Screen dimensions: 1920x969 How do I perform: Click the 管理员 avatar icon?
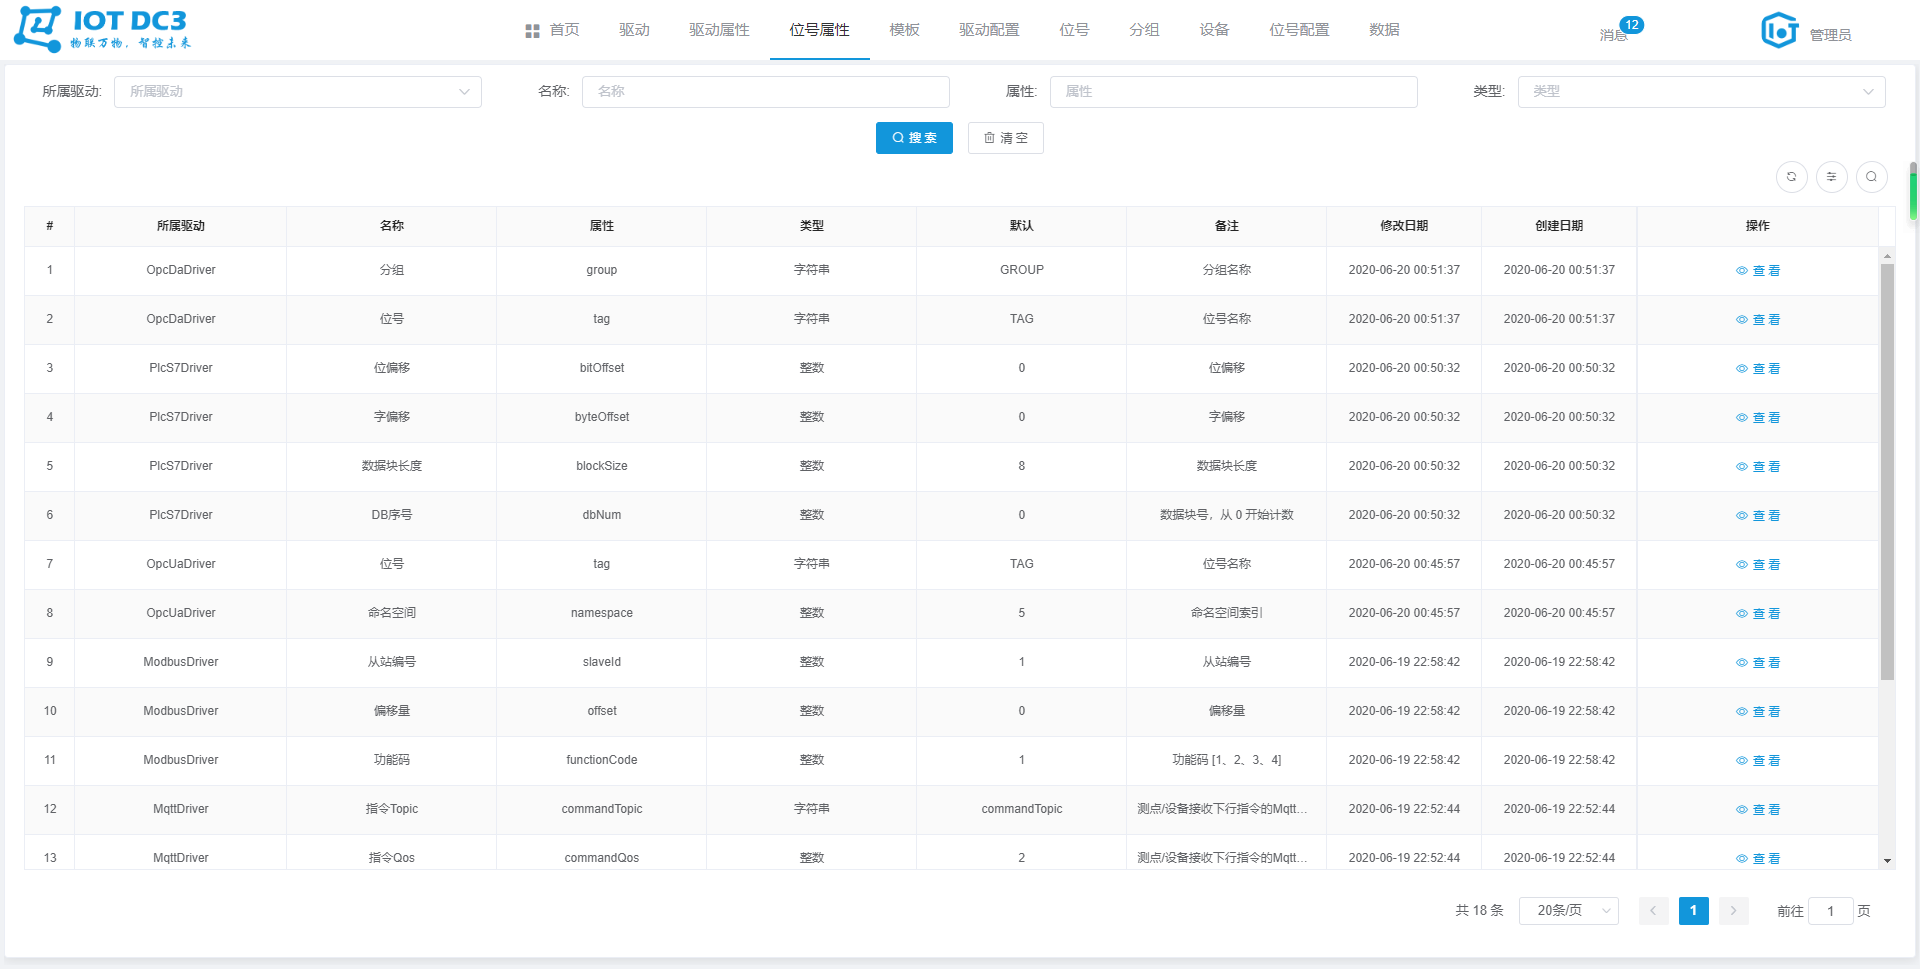click(x=1779, y=30)
